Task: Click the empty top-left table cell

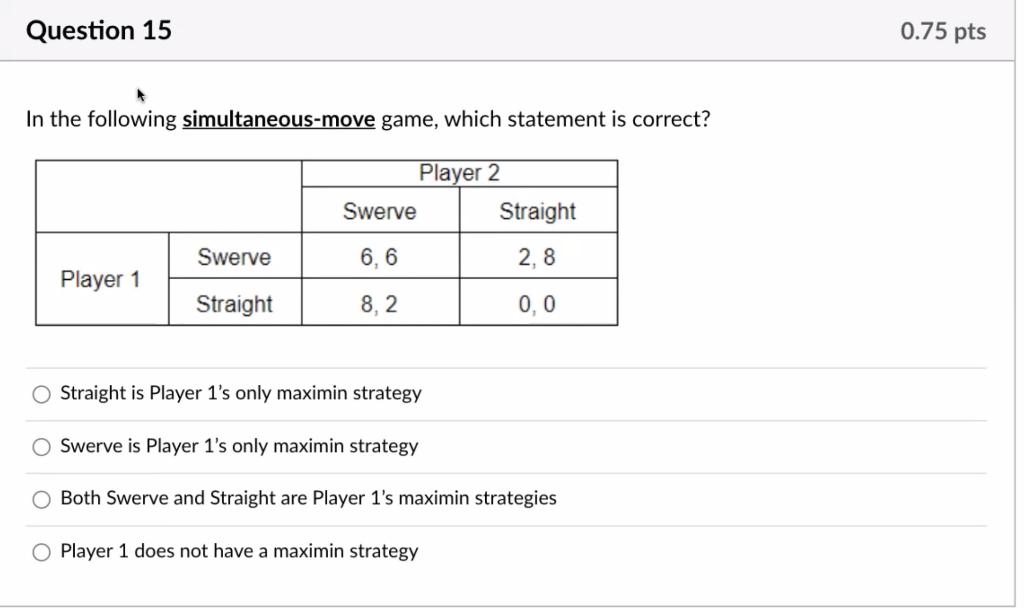Action: click(168, 196)
